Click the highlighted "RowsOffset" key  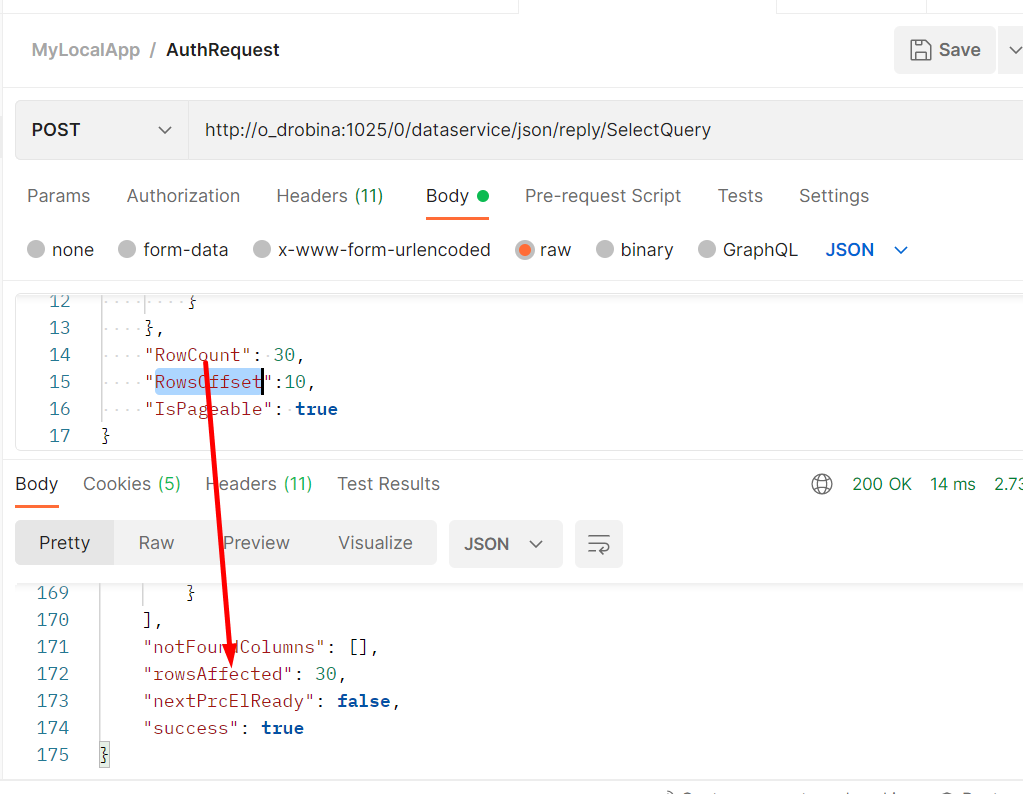(x=208, y=382)
